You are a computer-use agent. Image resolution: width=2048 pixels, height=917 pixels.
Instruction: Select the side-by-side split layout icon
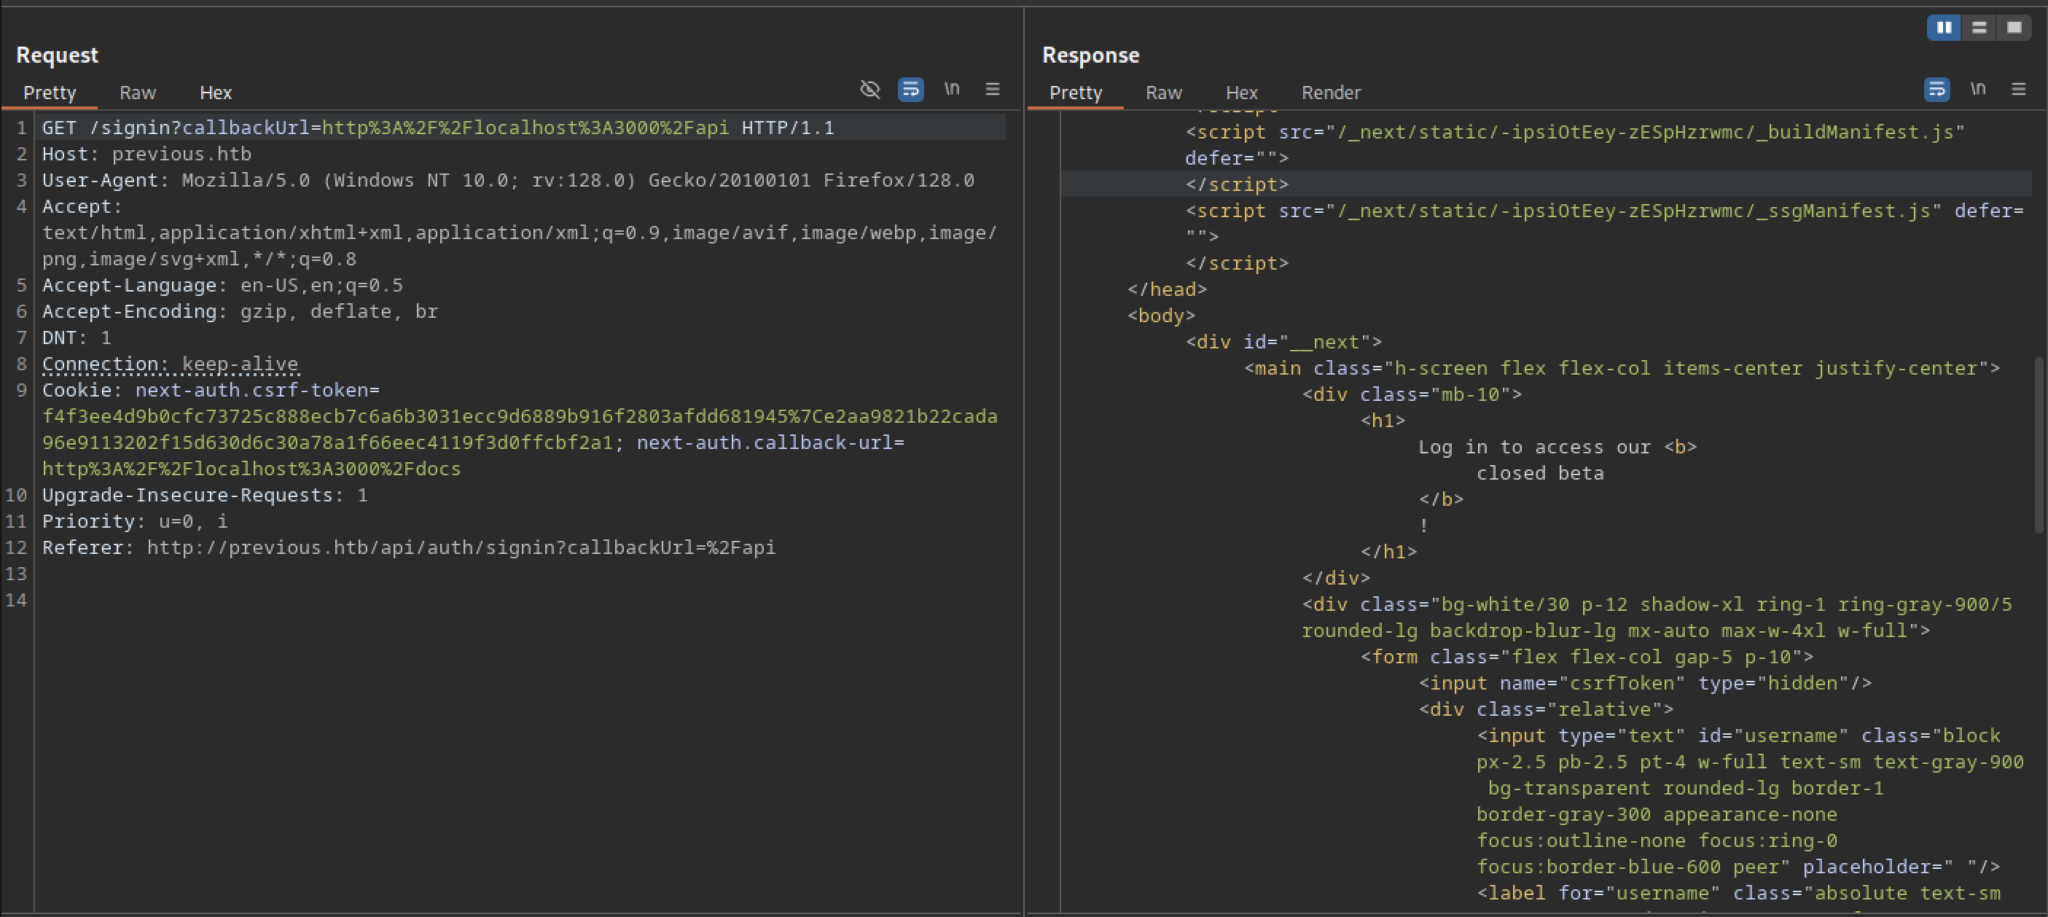click(x=1944, y=28)
